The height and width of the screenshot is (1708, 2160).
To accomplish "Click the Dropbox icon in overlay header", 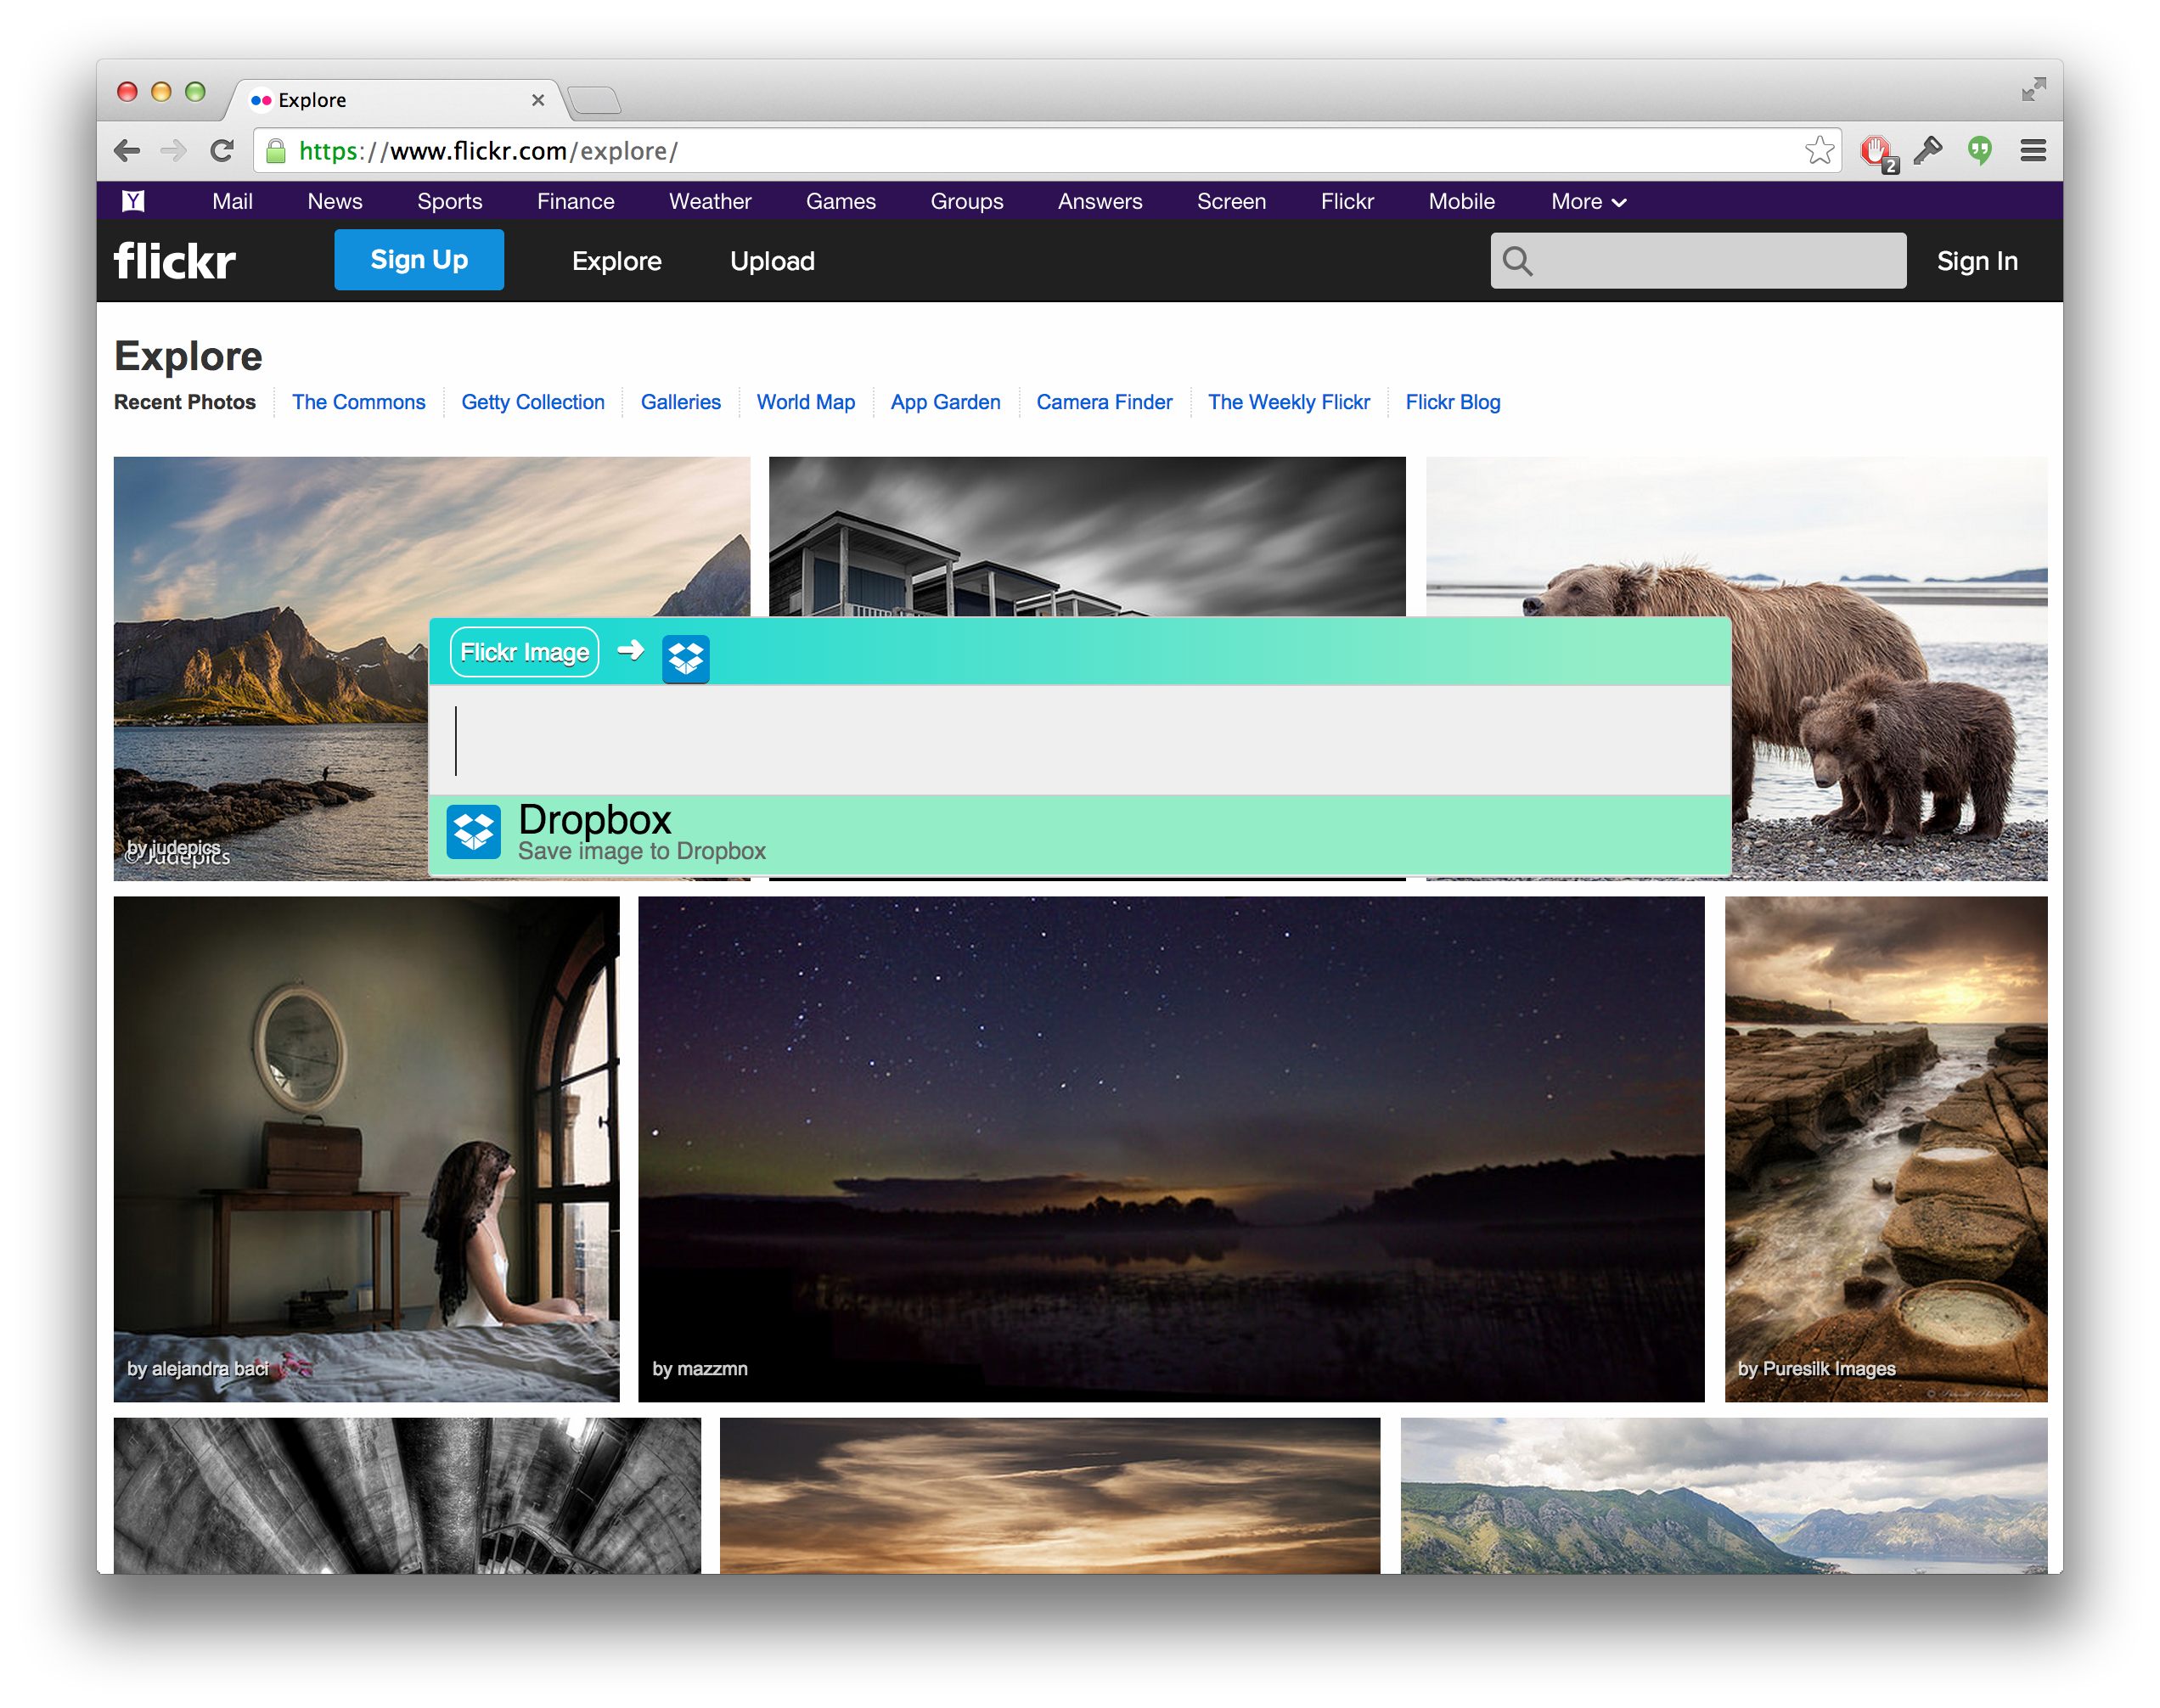I will point(686,658).
